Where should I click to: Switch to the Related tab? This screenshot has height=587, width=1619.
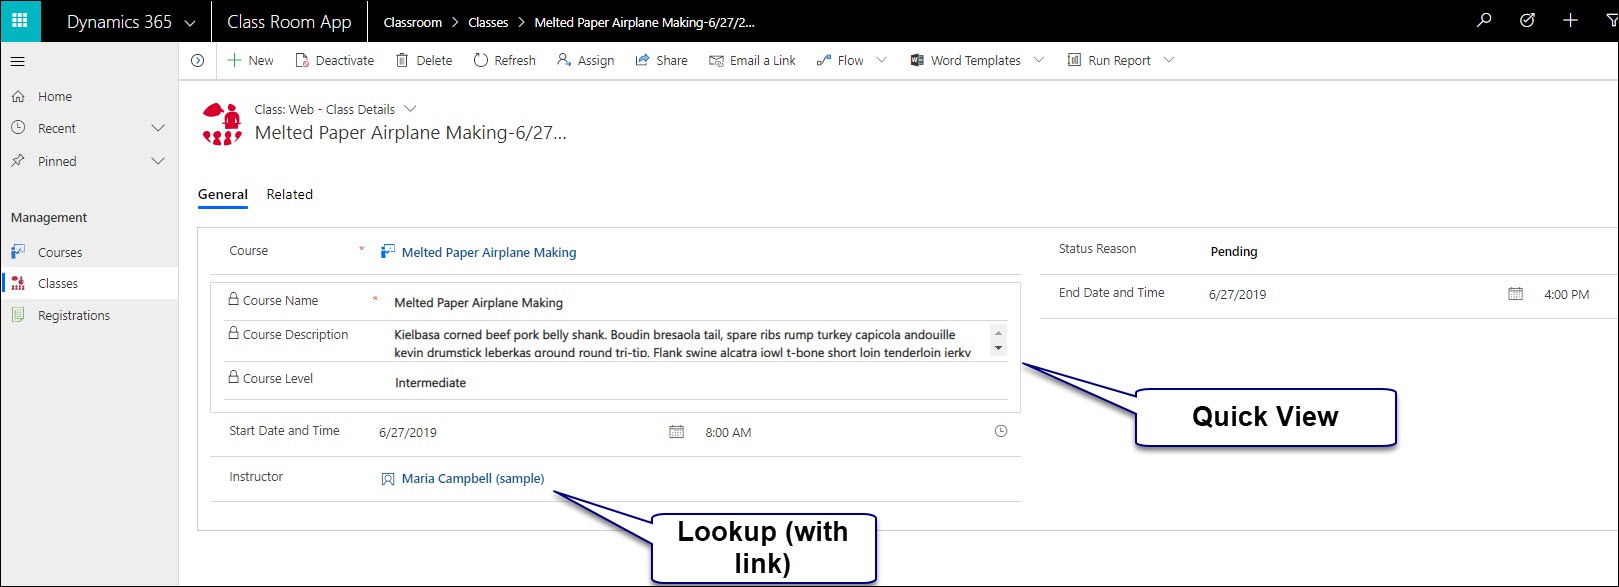[x=289, y=194]
